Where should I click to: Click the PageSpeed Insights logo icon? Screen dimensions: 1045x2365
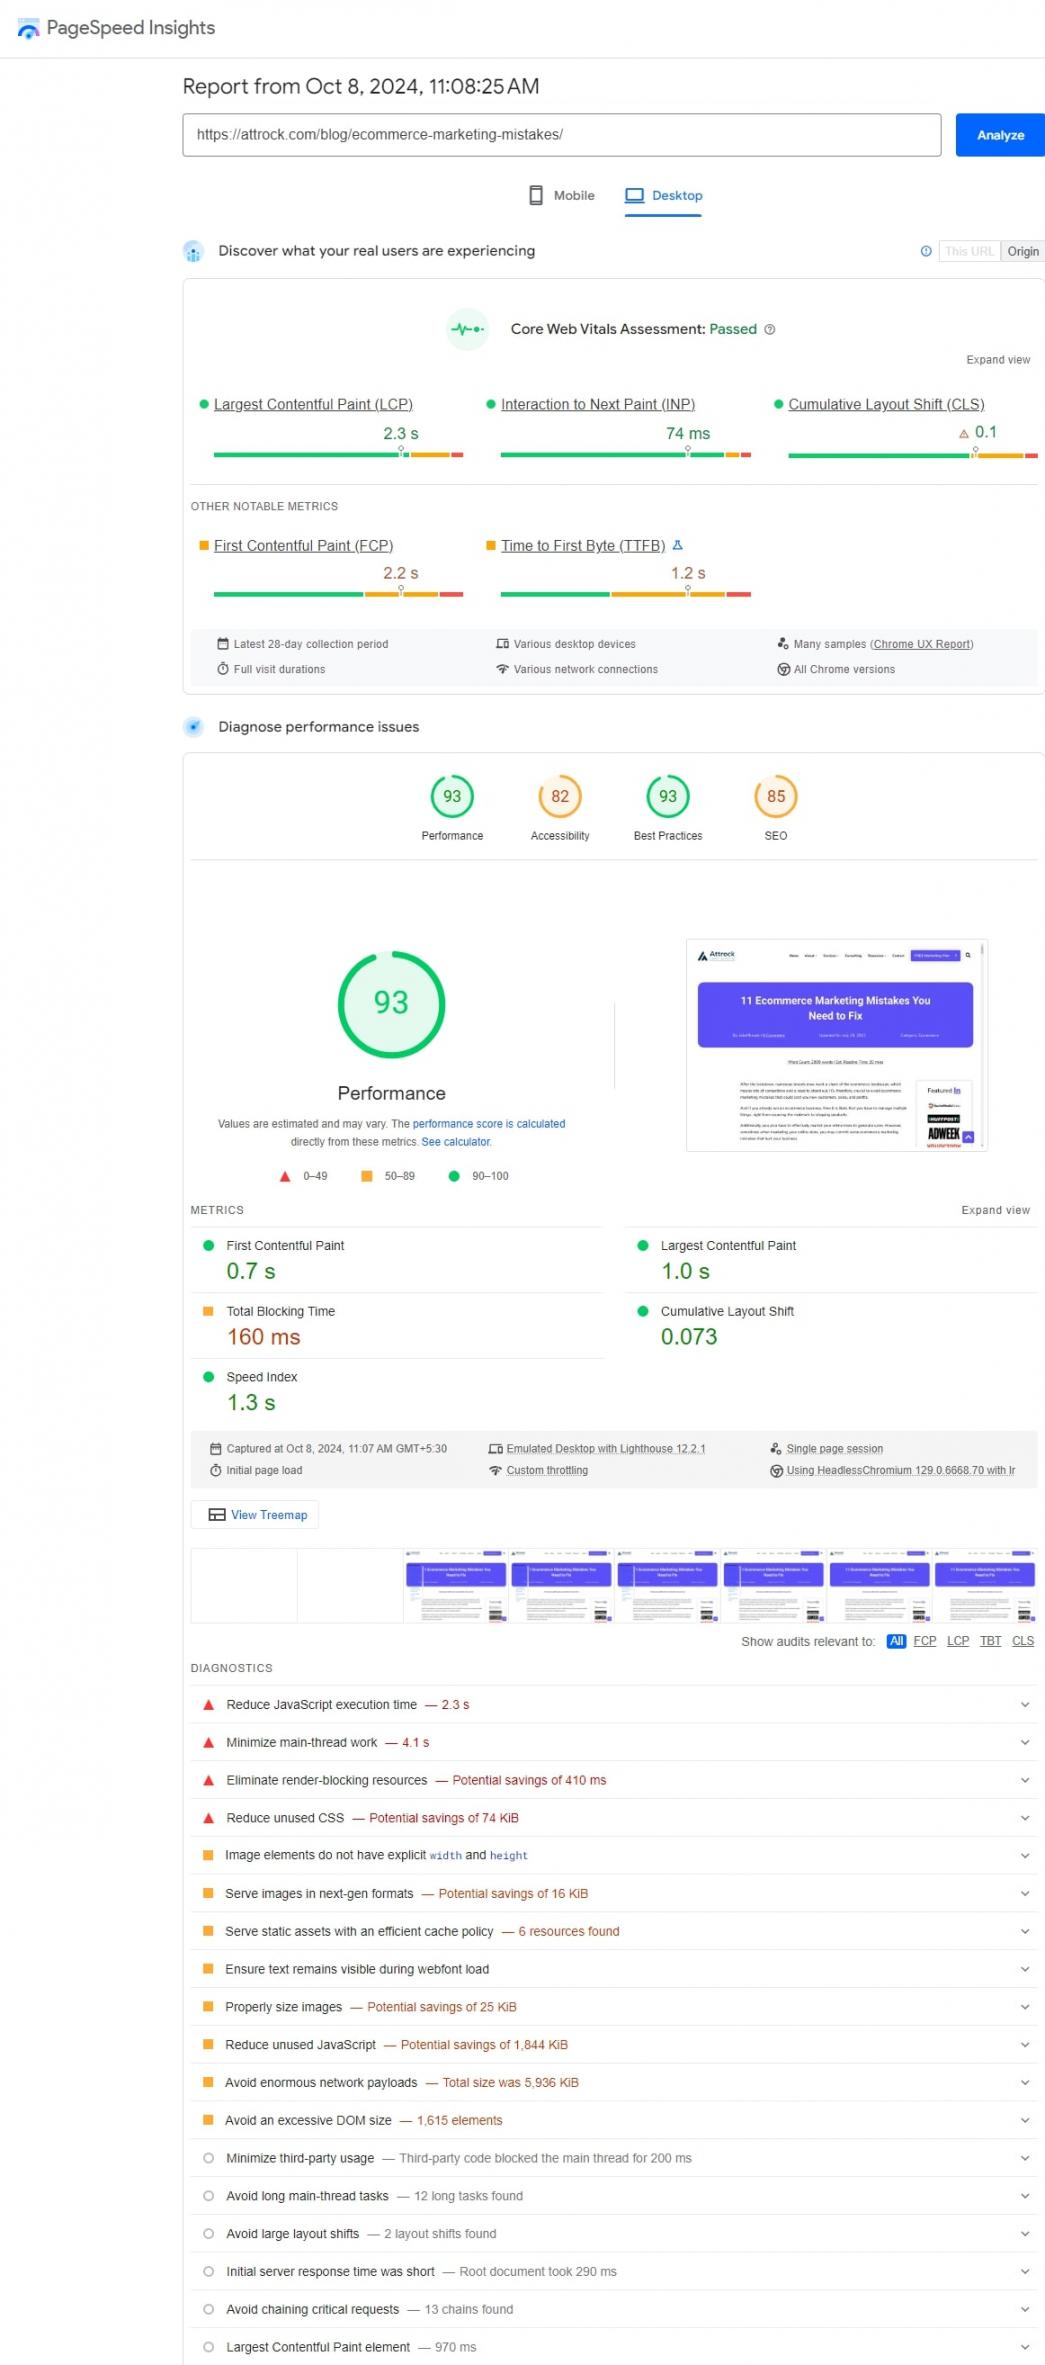point(29,29)
